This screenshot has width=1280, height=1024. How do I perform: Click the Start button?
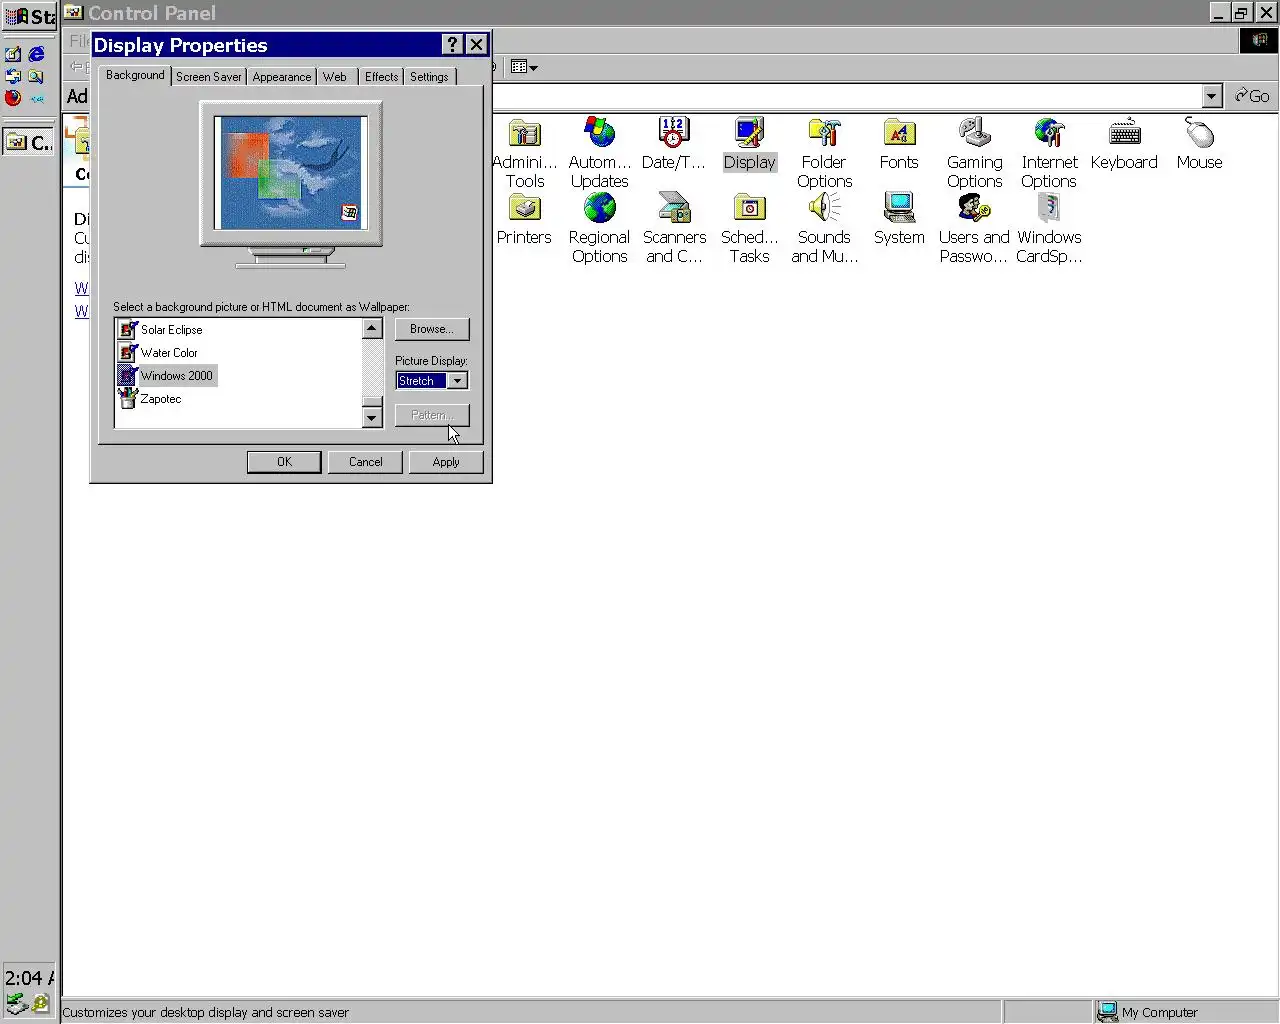click(29, 16)
